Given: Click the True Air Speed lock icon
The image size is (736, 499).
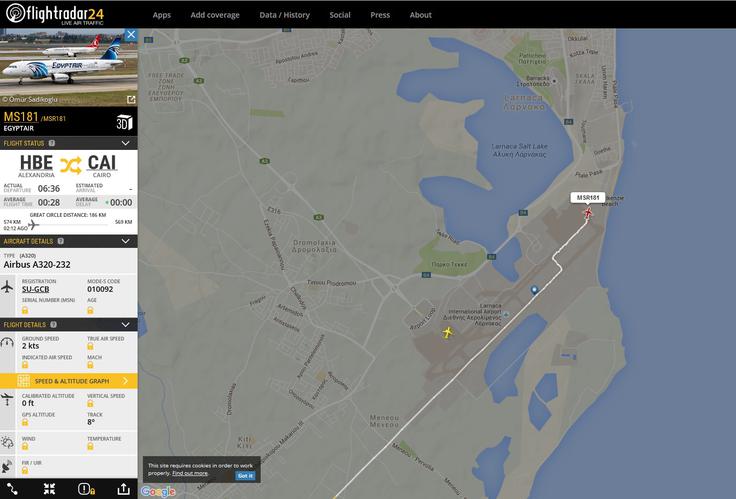Looking at the screenshot, I should (90, 346).
